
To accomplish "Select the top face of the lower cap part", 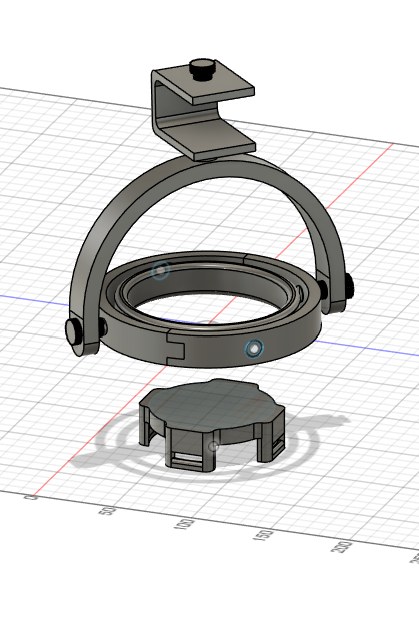I will tap(212, 403).
